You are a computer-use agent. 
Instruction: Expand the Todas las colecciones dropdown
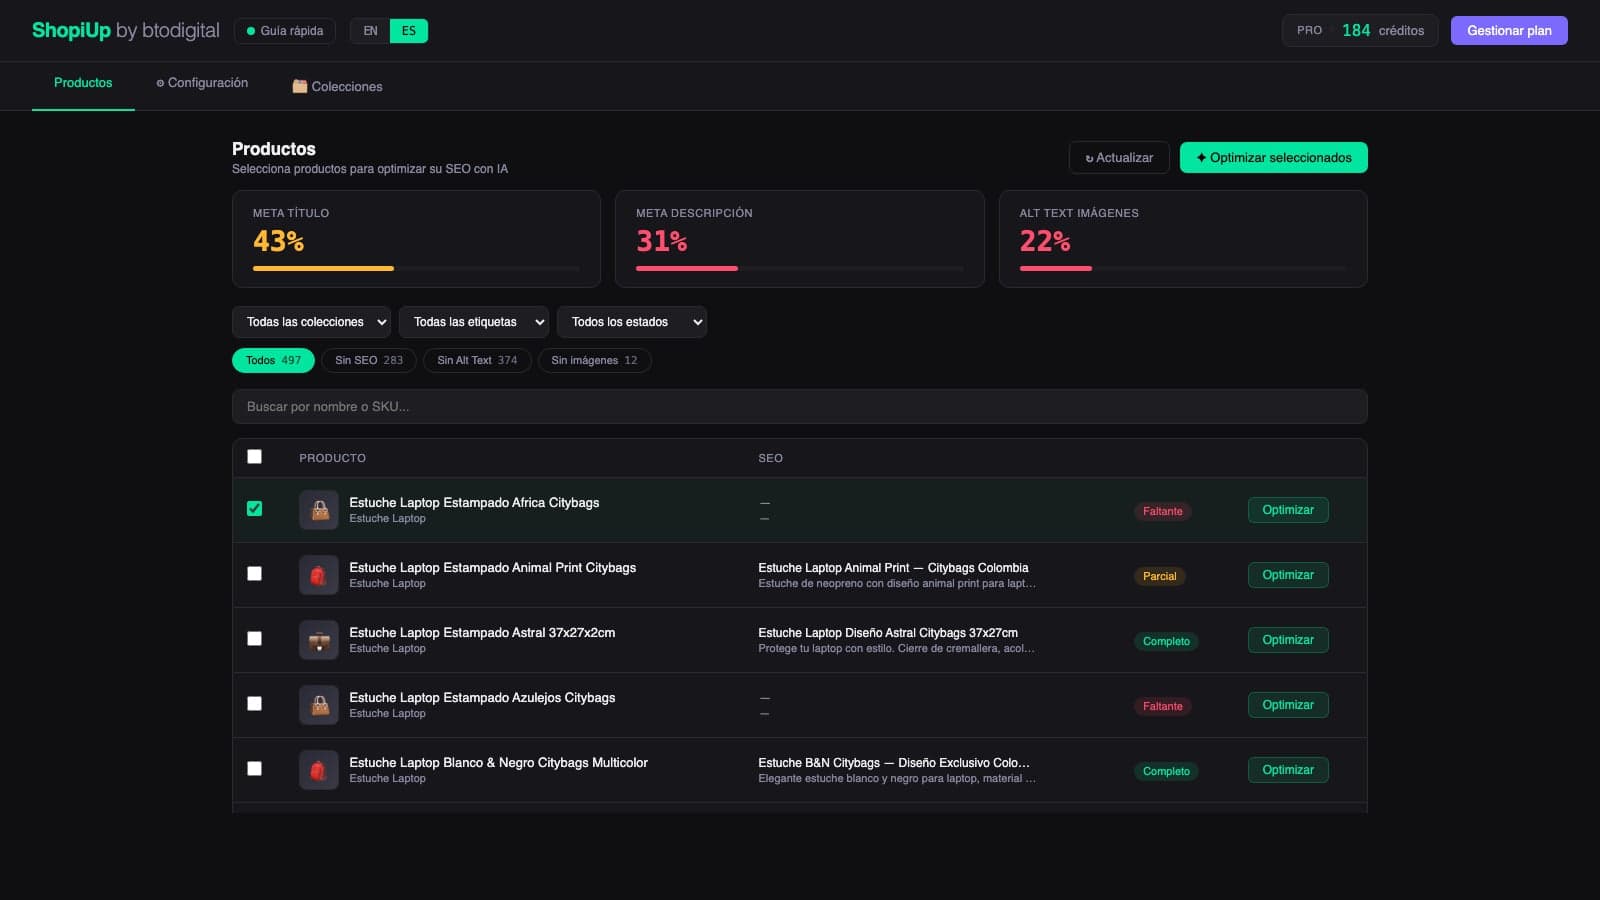(x=311, y=322)
